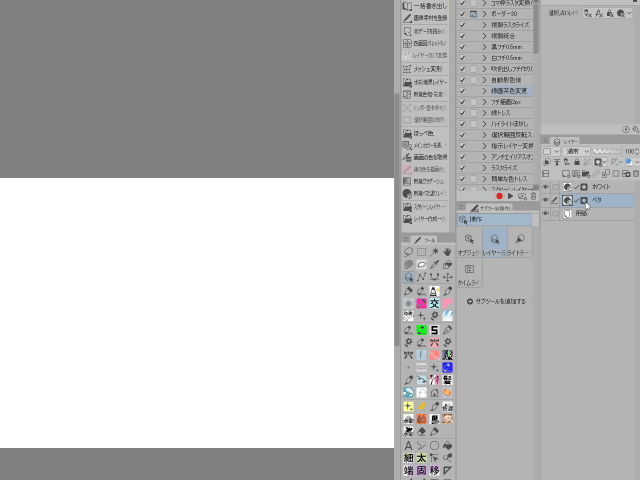Screen dimensions: 640x480
Task: Select the オブジェクト sub tool
Action: (x=469, y=242)
